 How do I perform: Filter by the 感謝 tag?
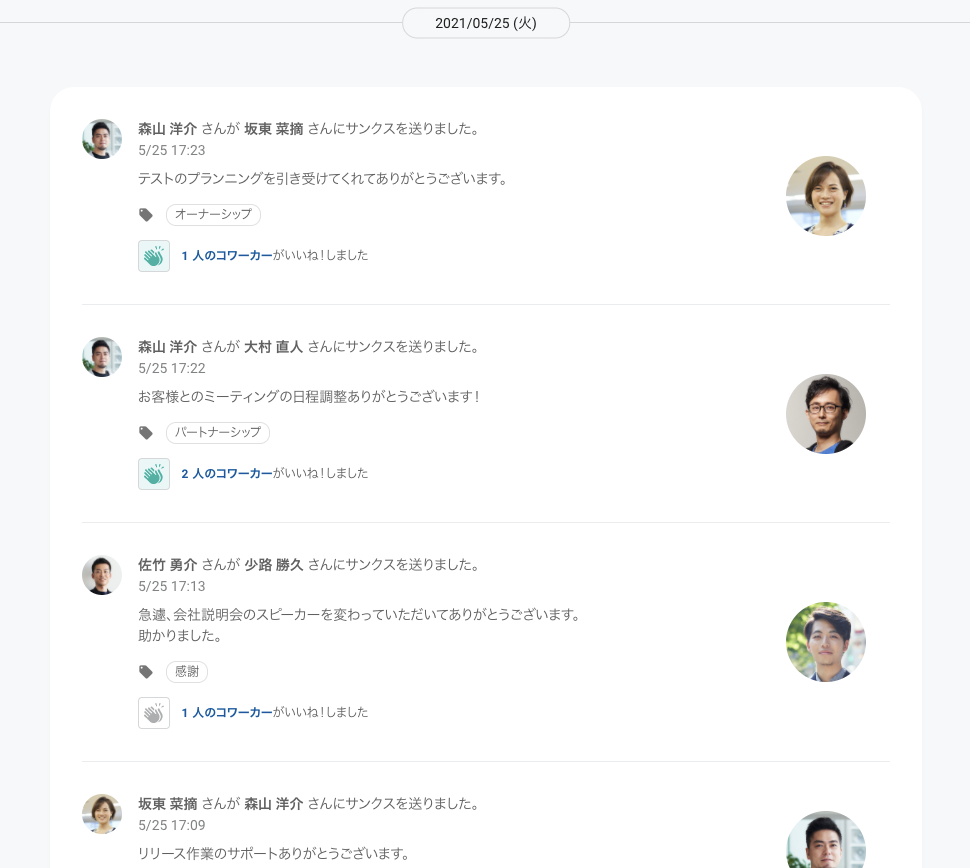[x=187, y=672]
